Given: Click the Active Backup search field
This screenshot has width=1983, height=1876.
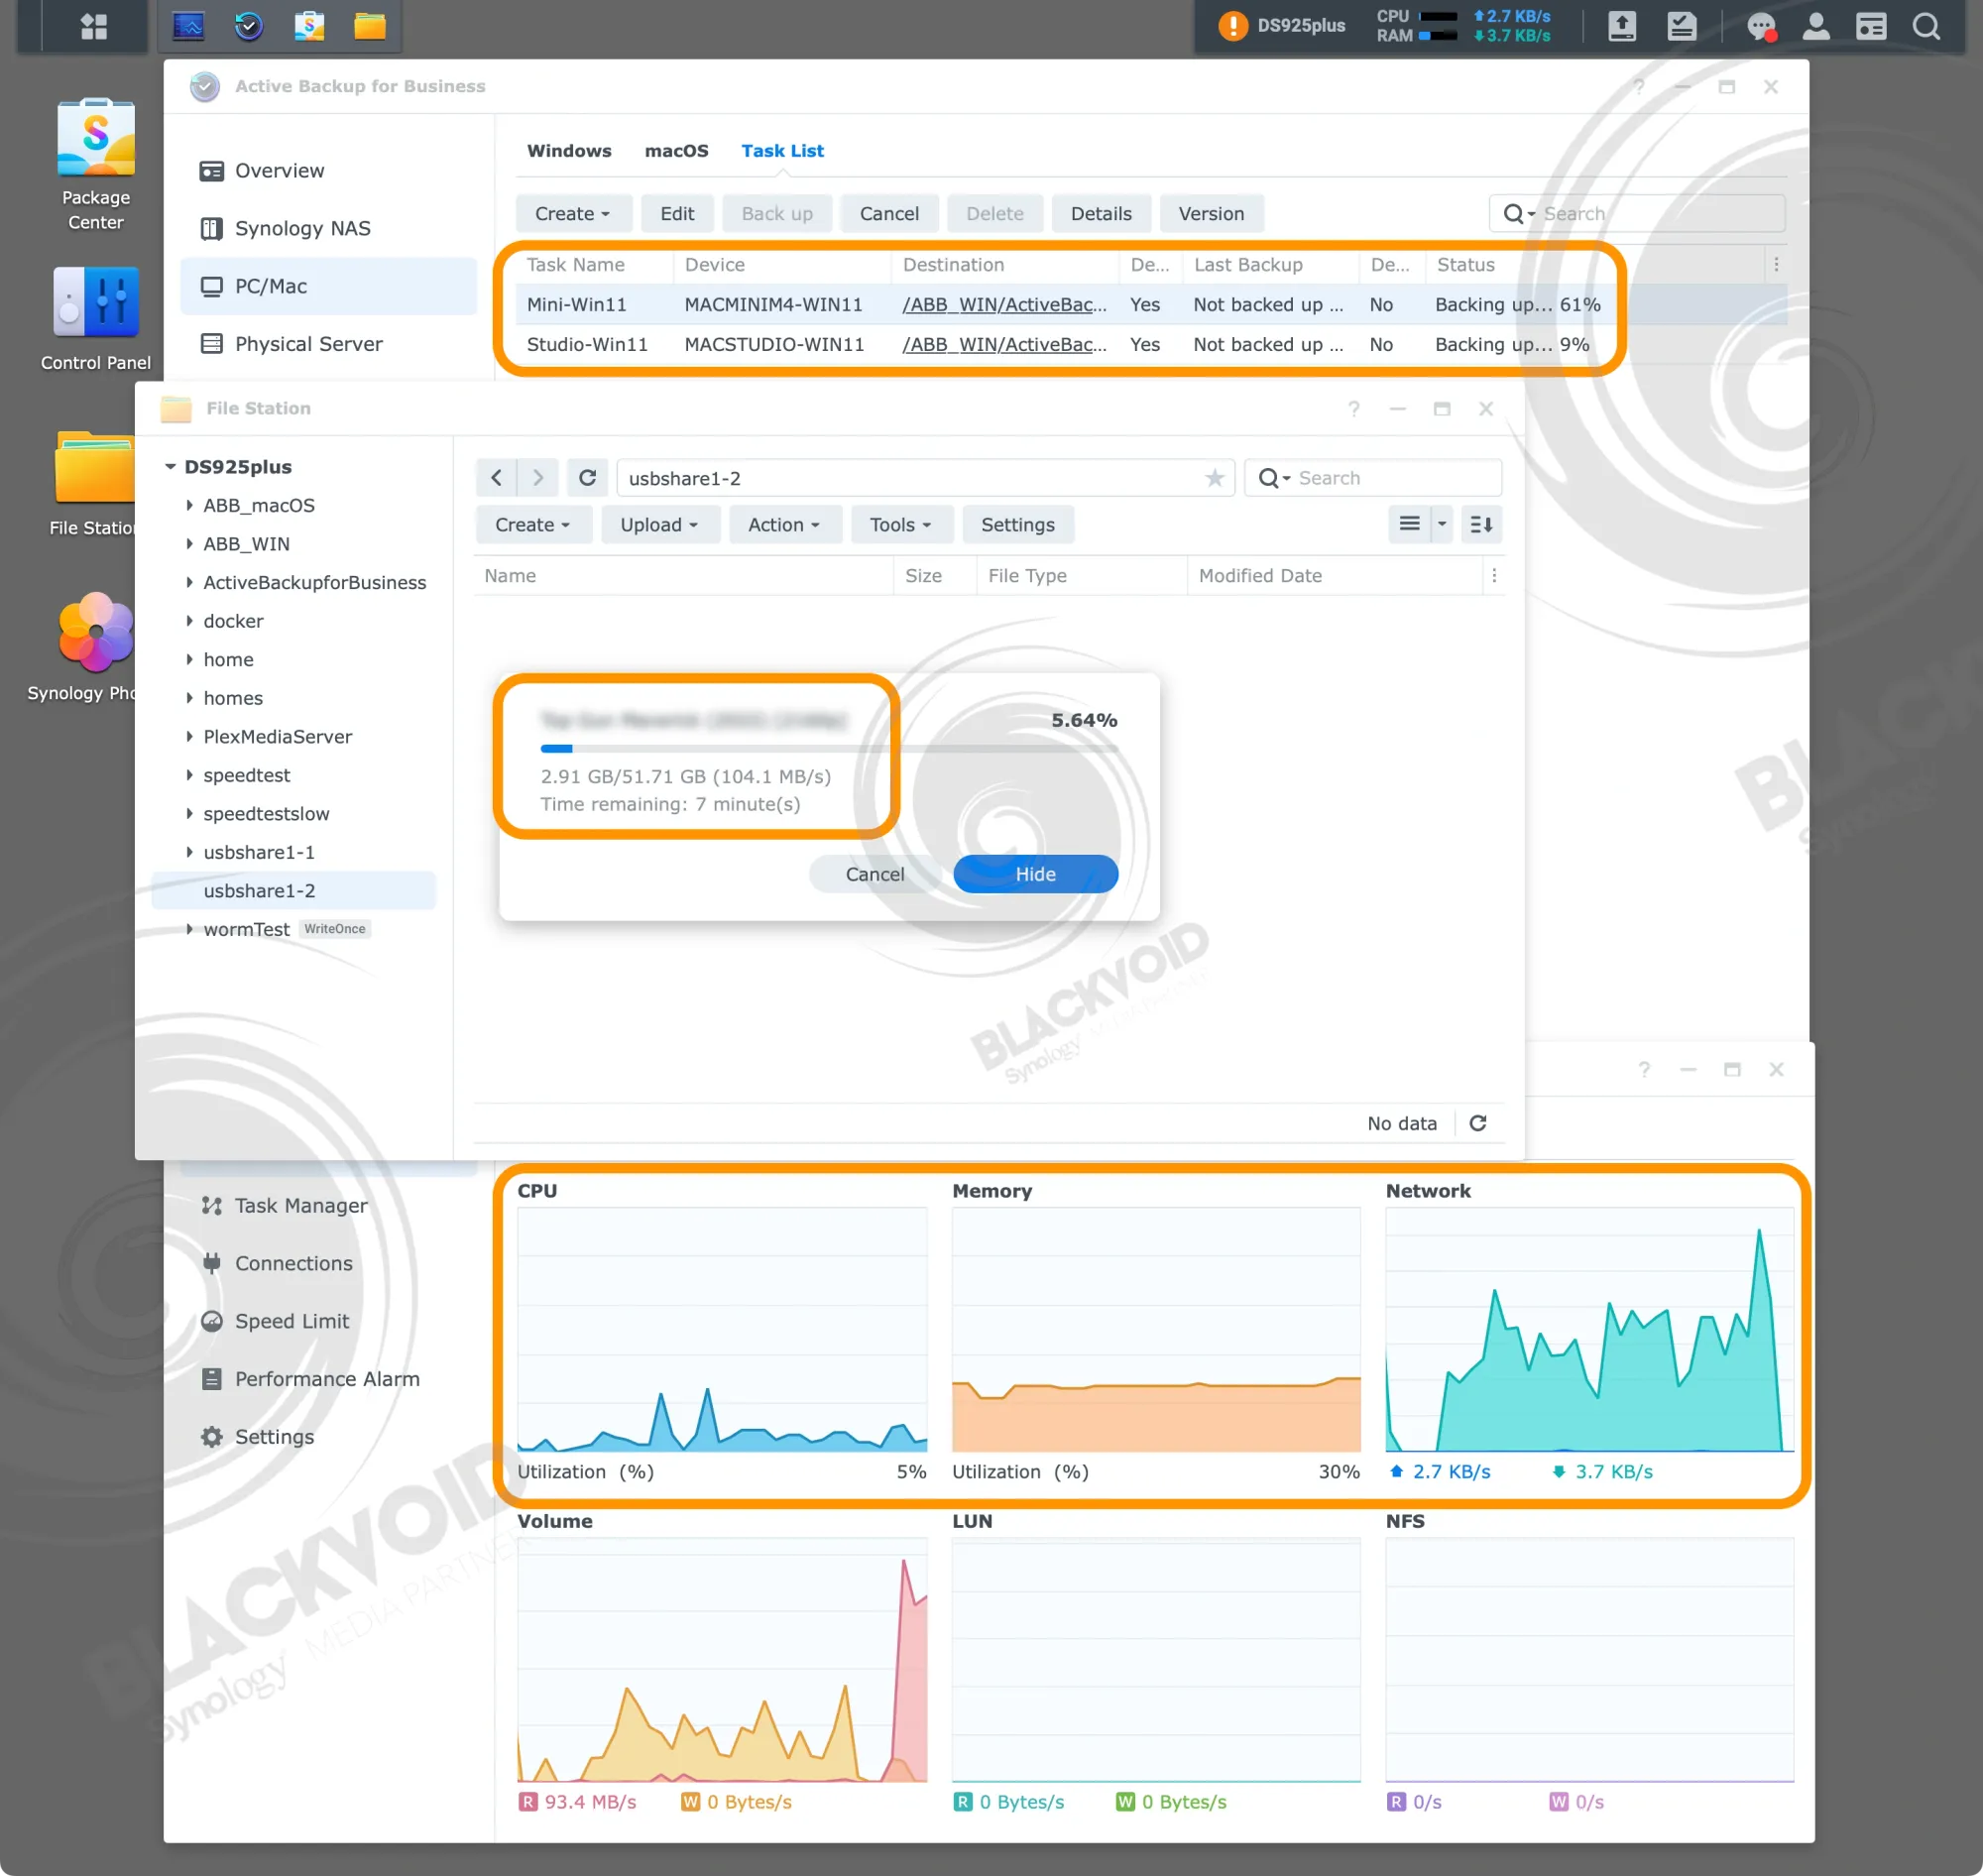Looking at the screenshot, I should [1637, 214].
